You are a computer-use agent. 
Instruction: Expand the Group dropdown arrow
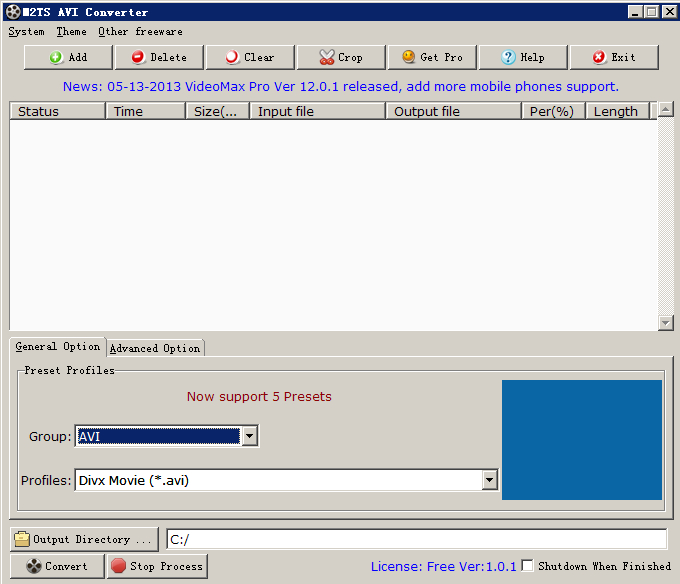pyautogui.click(x=249, y=436)
